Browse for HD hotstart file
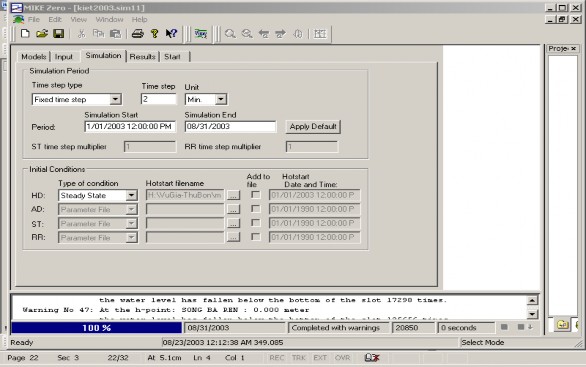Screen dimensions: 586x367 (233, 195)
